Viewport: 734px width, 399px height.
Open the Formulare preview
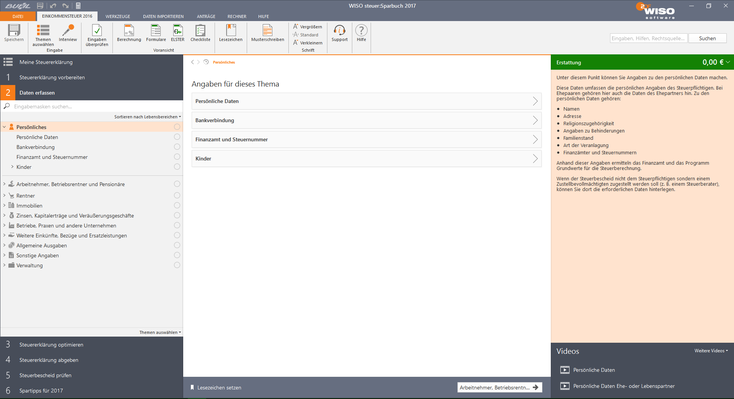pyautogui.click(x=156, y=33)
